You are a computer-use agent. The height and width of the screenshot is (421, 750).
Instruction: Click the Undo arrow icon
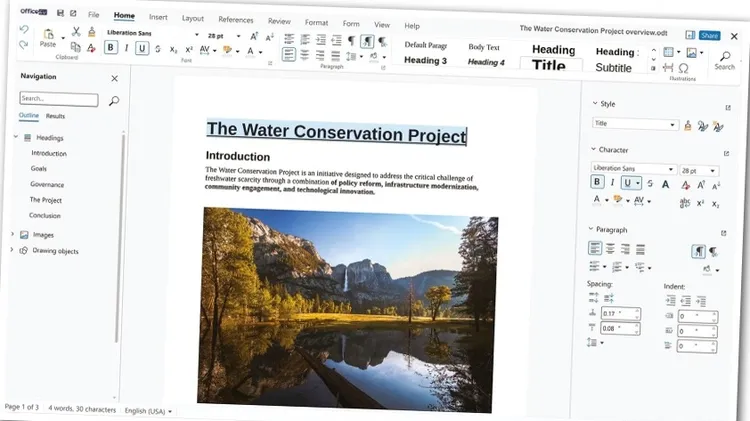click(x=23, y=31)
